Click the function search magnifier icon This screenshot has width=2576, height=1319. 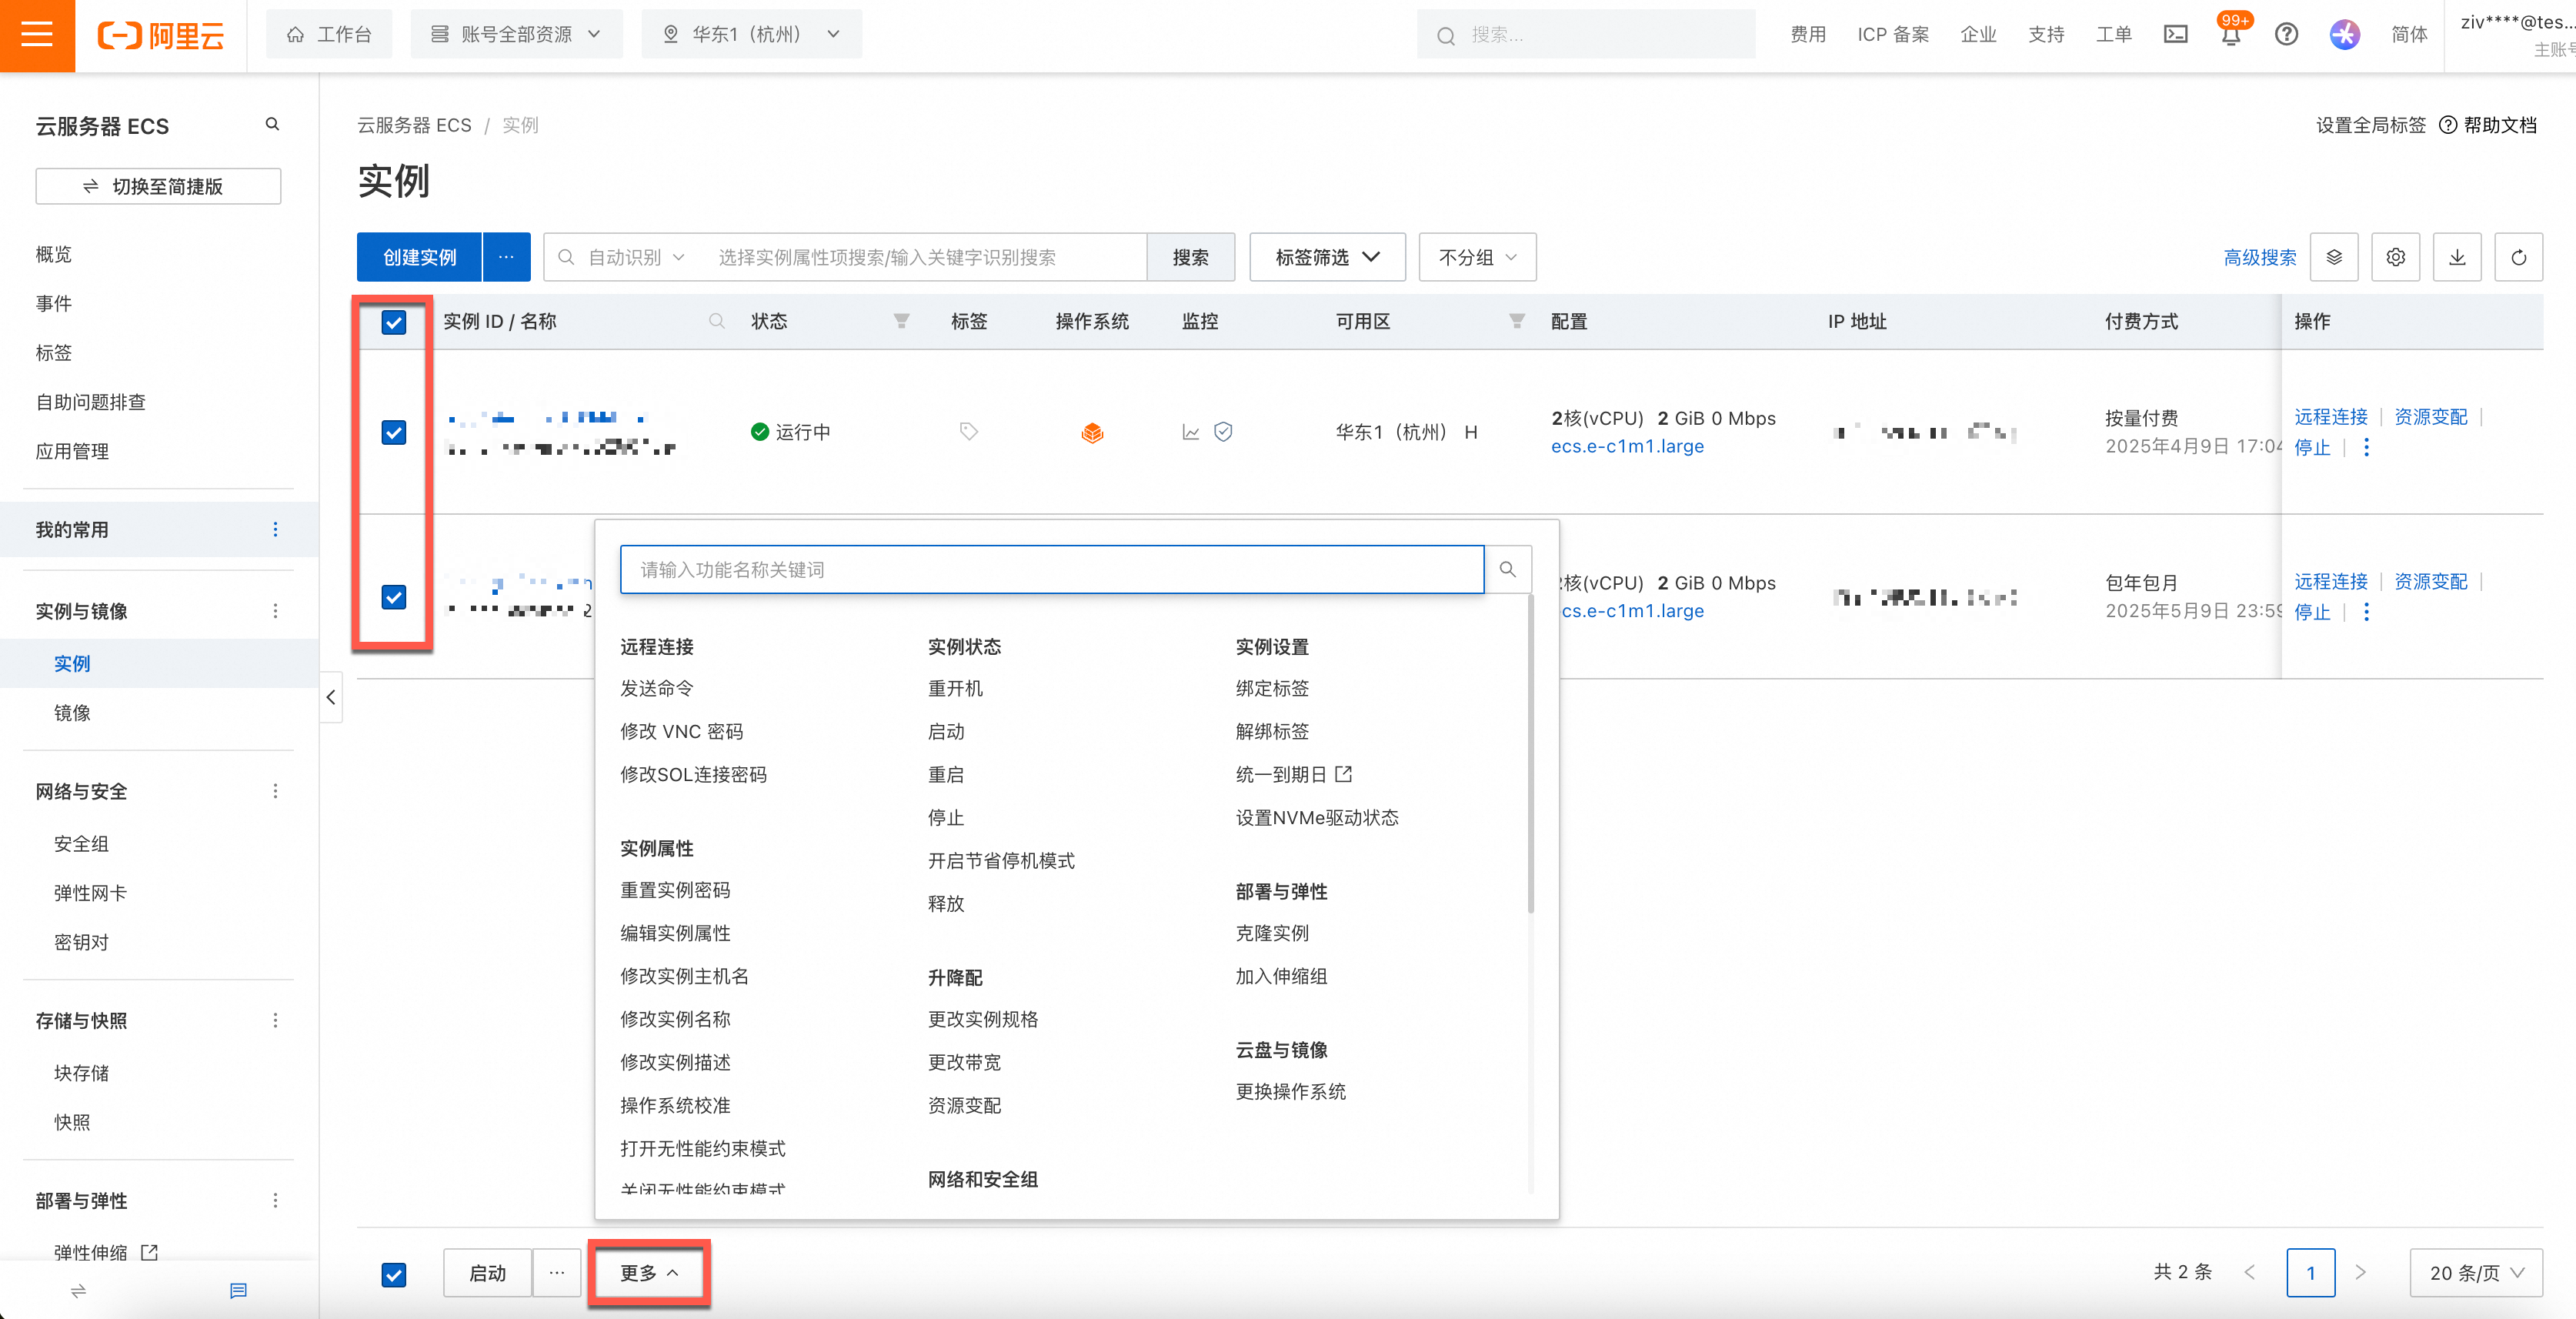[1507, 569]
